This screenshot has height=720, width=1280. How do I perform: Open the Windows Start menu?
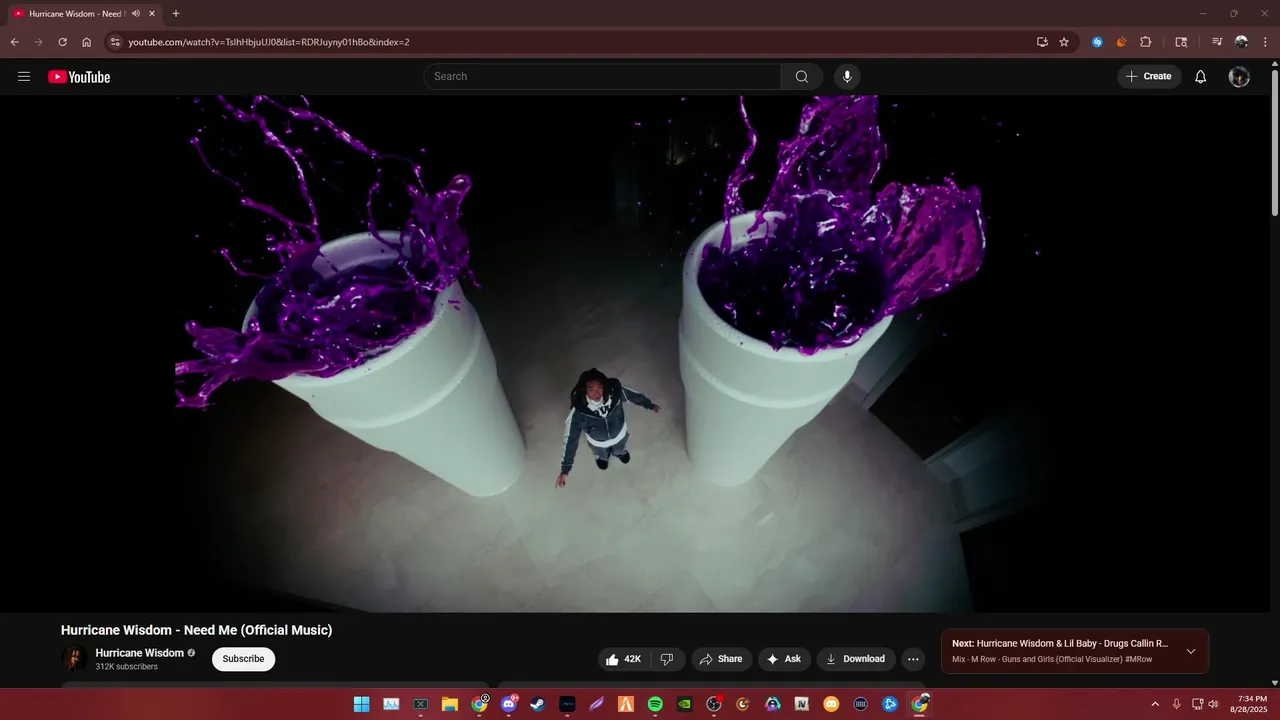[x=361, y=704]
